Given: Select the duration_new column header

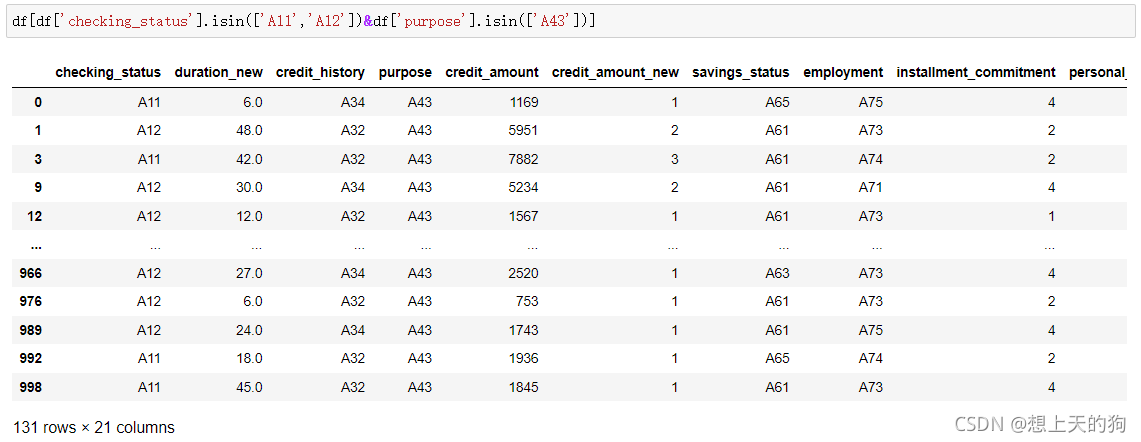Looking at the screenshot, I should coord(218,72).
